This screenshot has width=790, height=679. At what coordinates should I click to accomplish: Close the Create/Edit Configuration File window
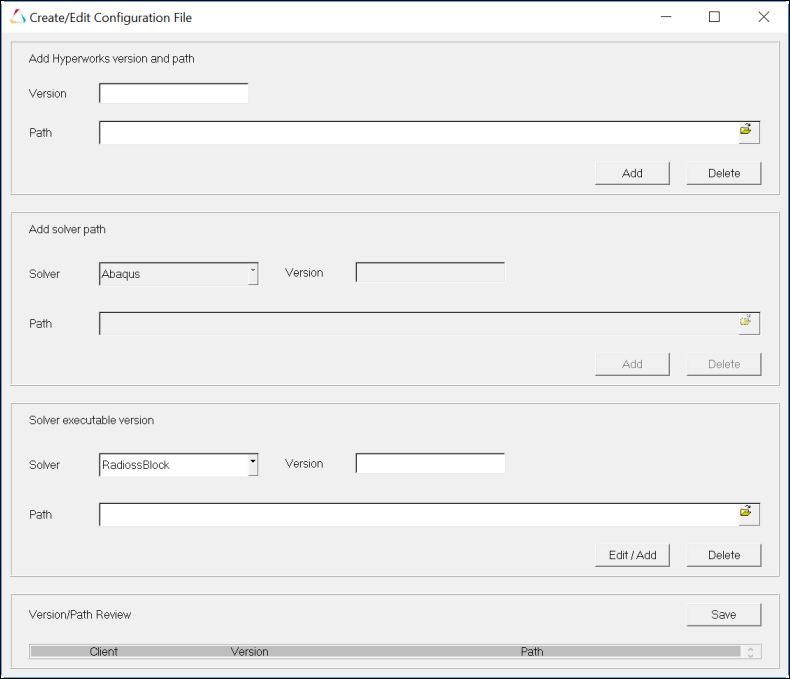(763, 17)
